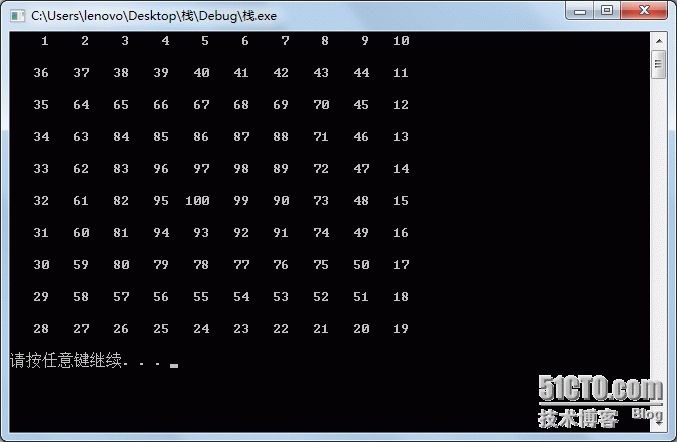The height and width of the screenshot is (442, 677).
Task: Click the console app icon in title bar
Action: point(17,16)
